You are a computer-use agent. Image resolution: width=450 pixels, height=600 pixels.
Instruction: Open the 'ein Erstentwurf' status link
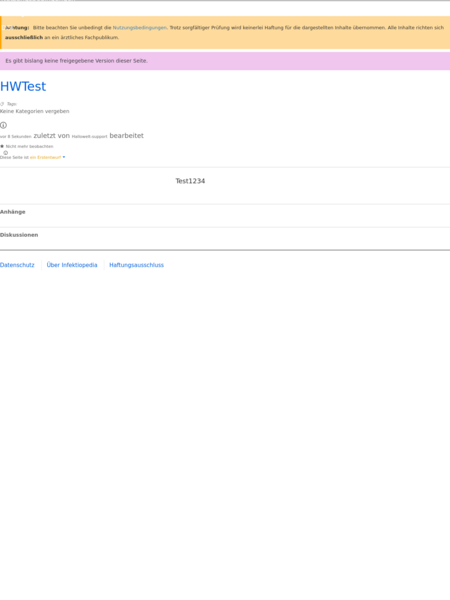click(46, 157)
